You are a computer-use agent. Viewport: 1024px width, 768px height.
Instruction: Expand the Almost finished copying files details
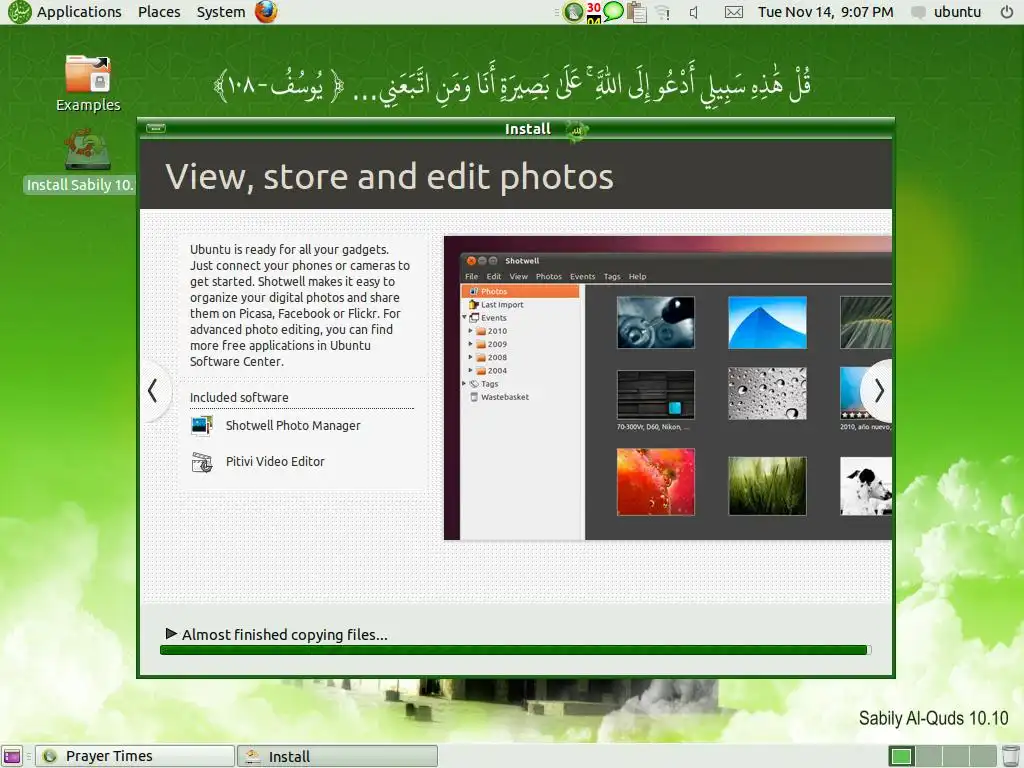point(172,633)
